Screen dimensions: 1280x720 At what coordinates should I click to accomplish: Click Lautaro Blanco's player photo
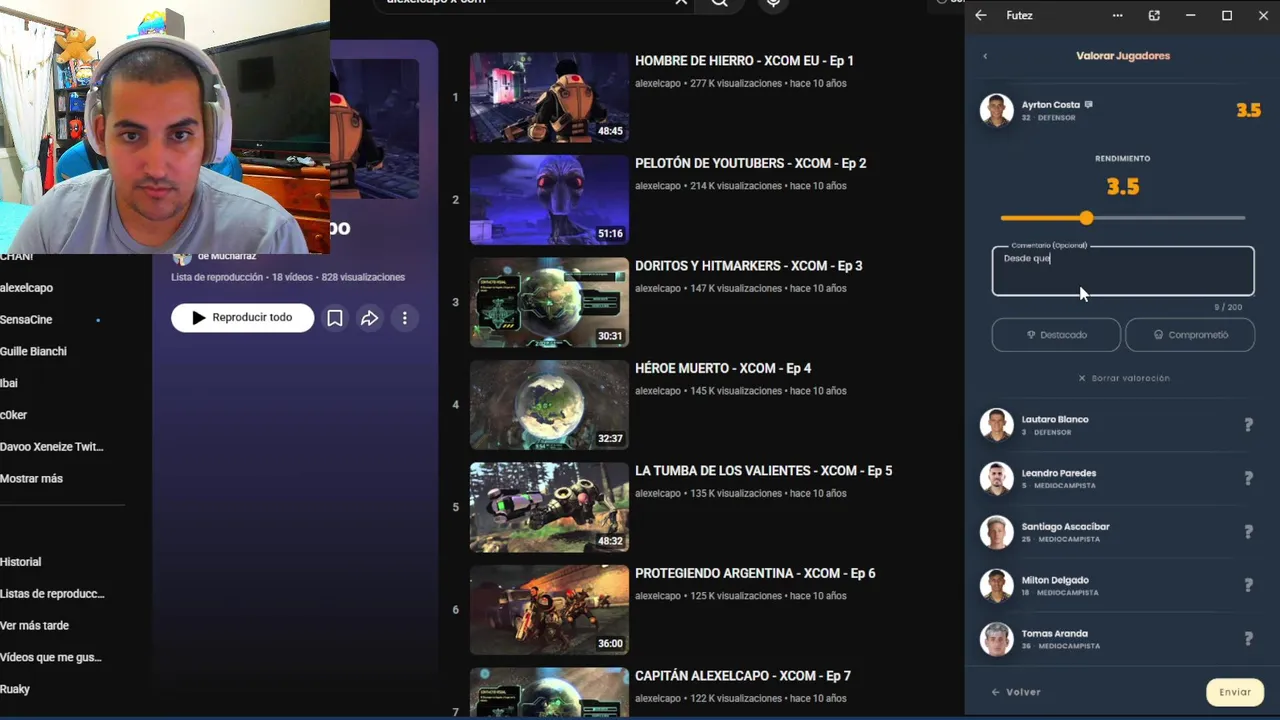996,425
